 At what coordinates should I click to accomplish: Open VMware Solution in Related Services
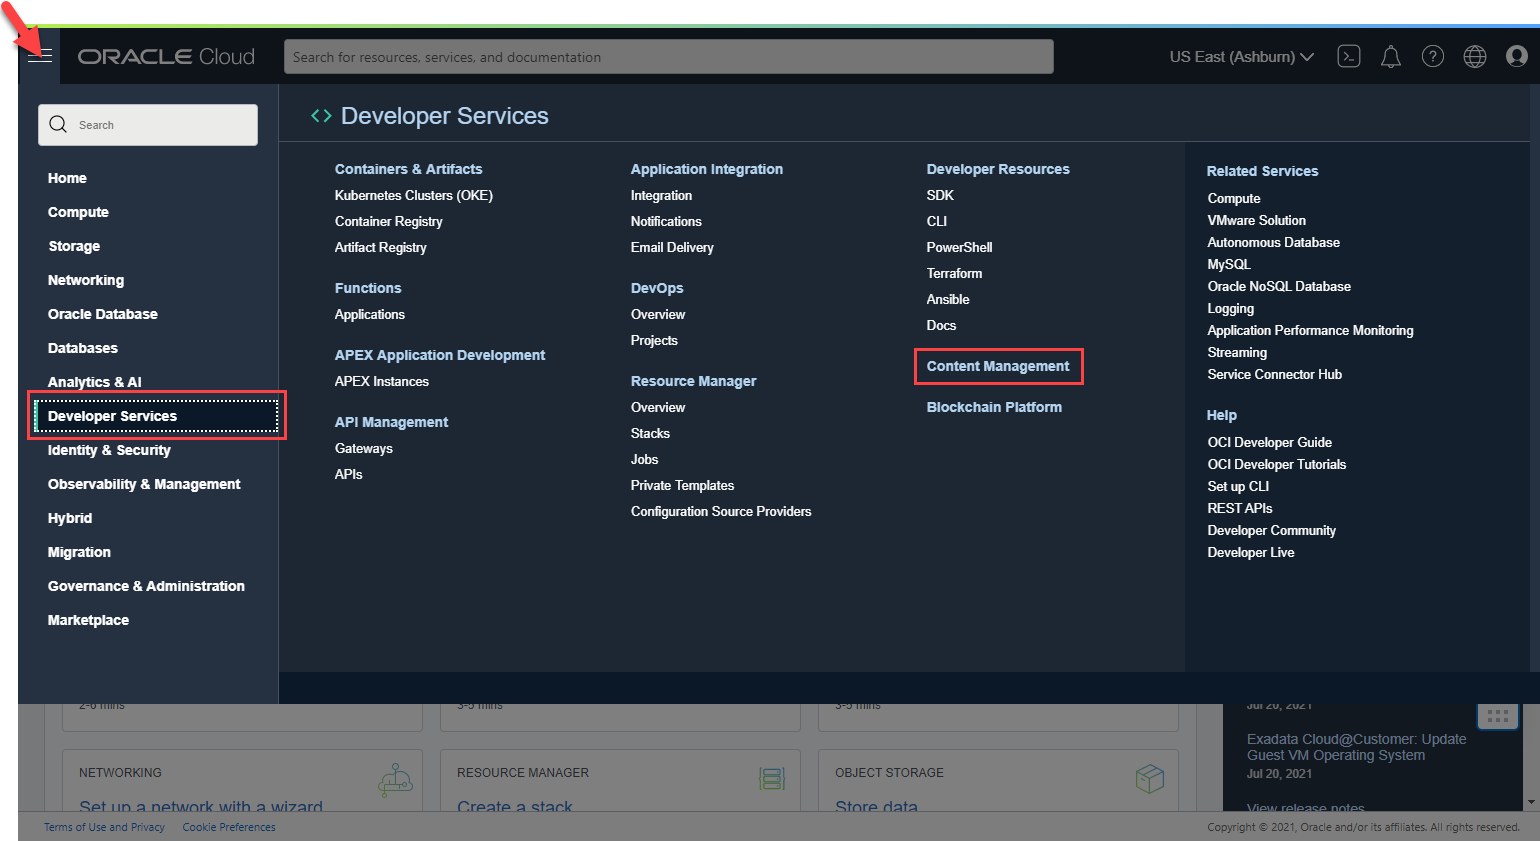pos(1257,221)
